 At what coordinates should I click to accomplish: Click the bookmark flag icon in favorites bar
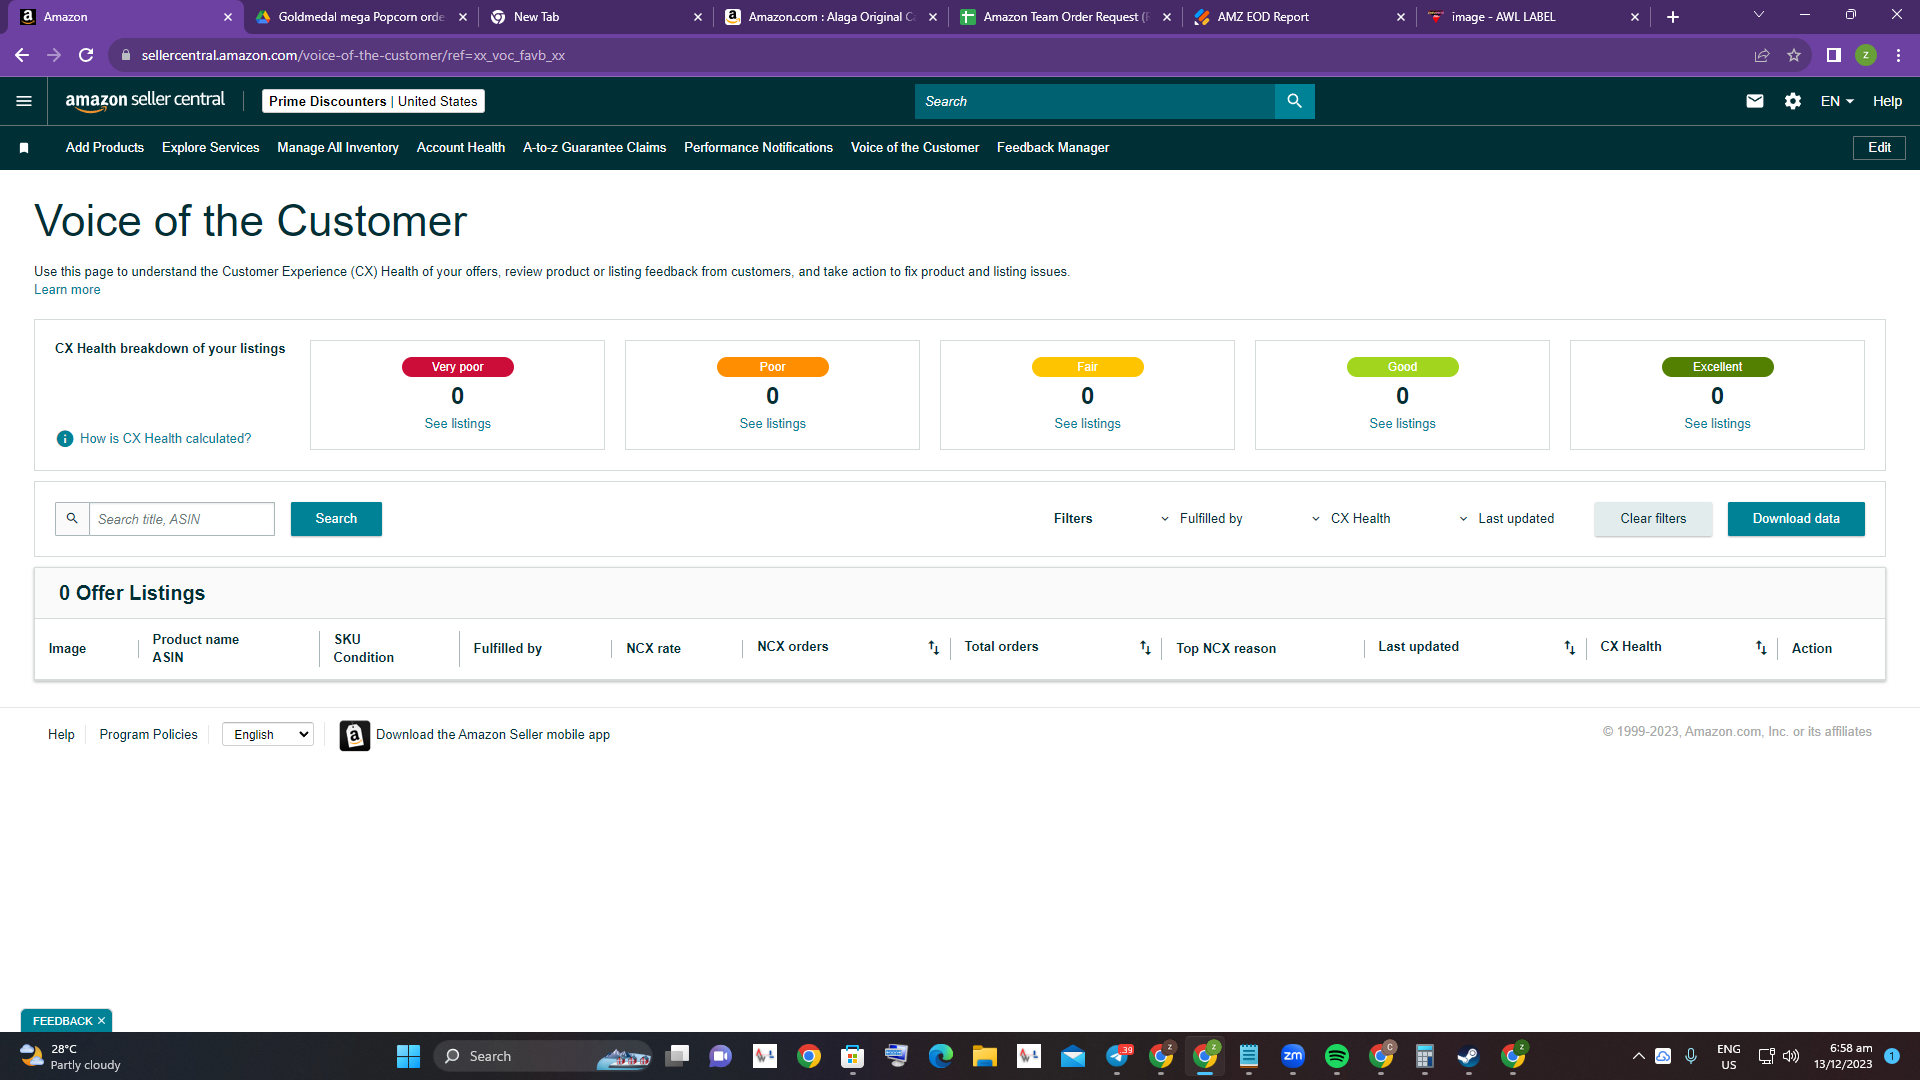[x=24, y=148]
